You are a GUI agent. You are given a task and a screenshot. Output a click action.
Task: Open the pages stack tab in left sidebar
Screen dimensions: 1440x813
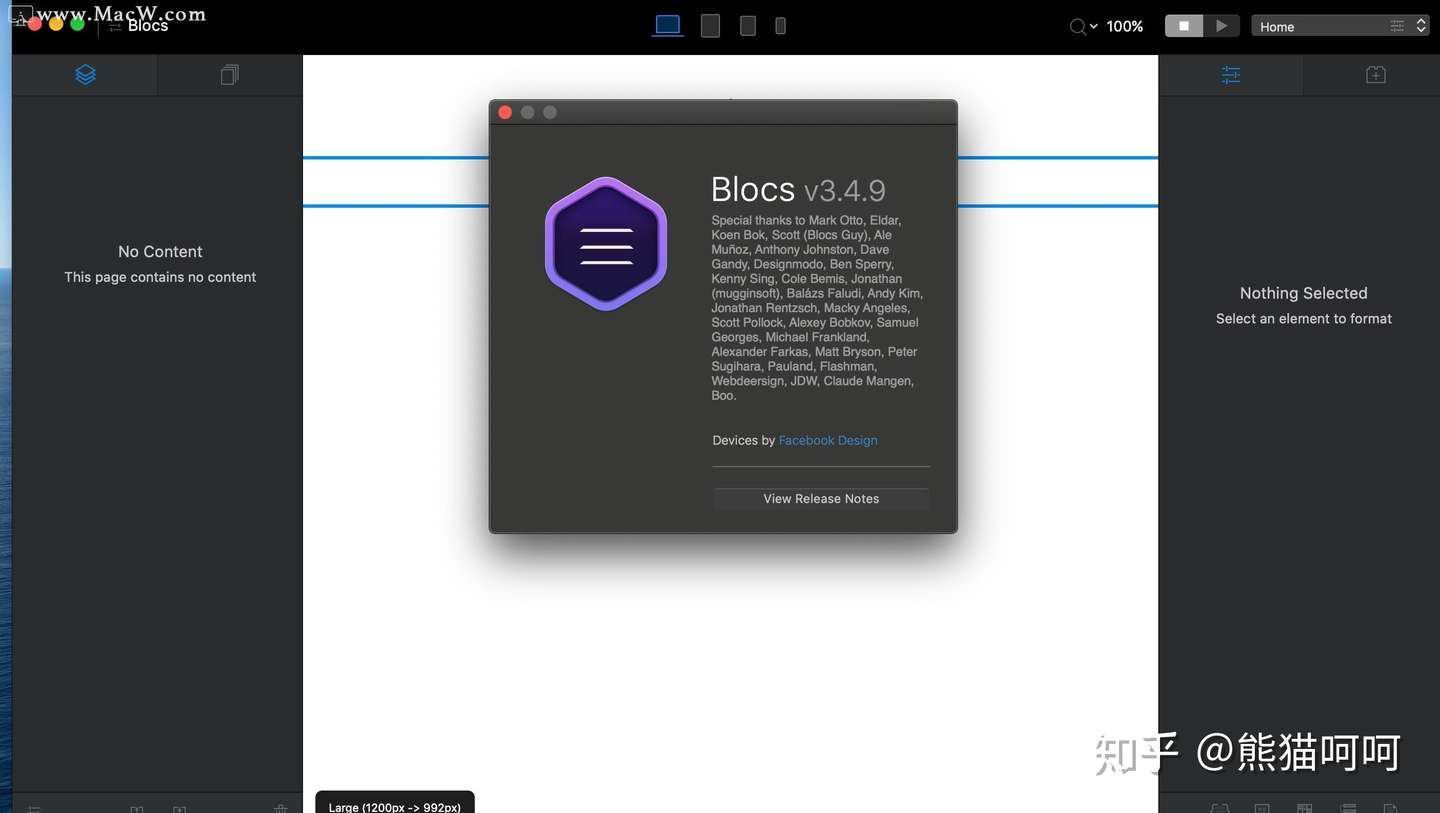pos(230,74)
